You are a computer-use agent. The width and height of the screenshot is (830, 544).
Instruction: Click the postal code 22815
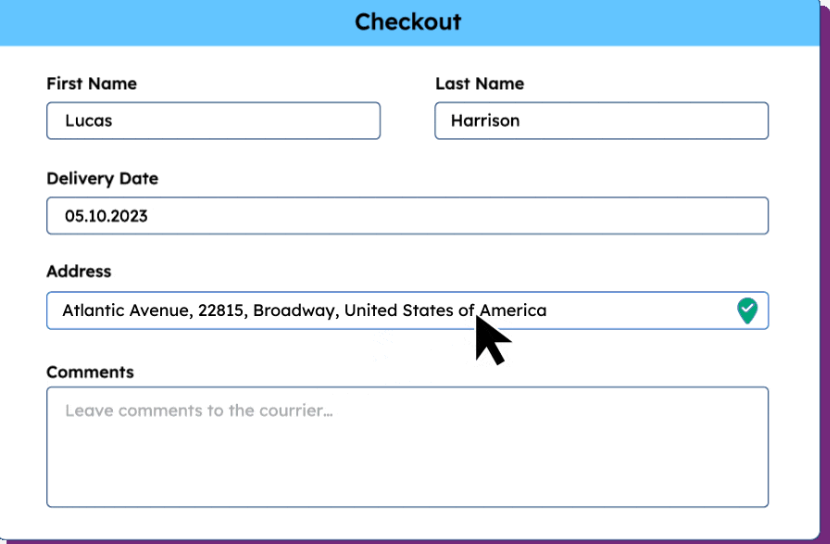pos(221,311)
